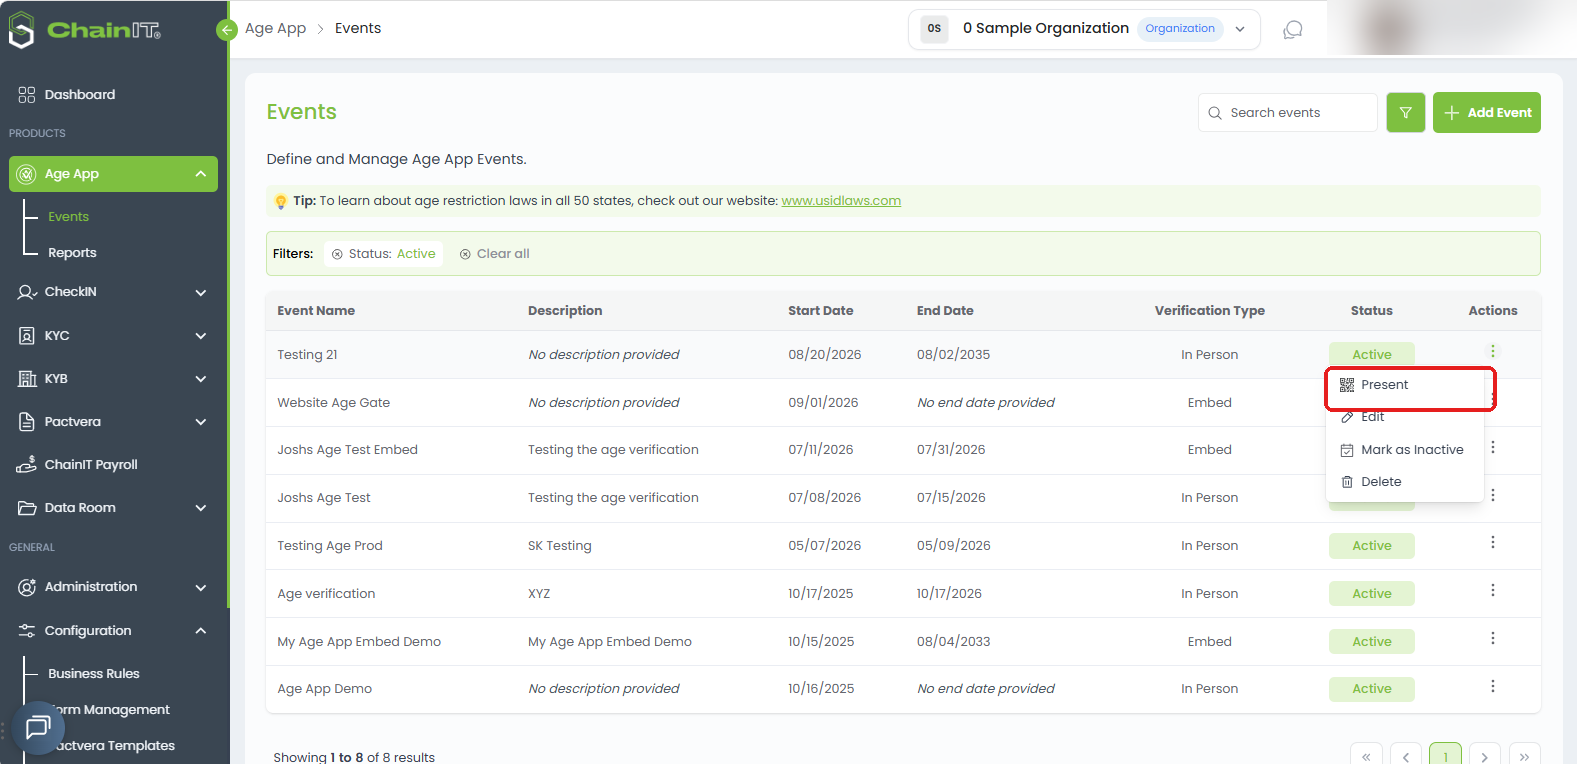Click Active status of Age App Demo
The height and width of the screenshot is (764, 1577).
pyautogui.click(x=1372, y=689)
